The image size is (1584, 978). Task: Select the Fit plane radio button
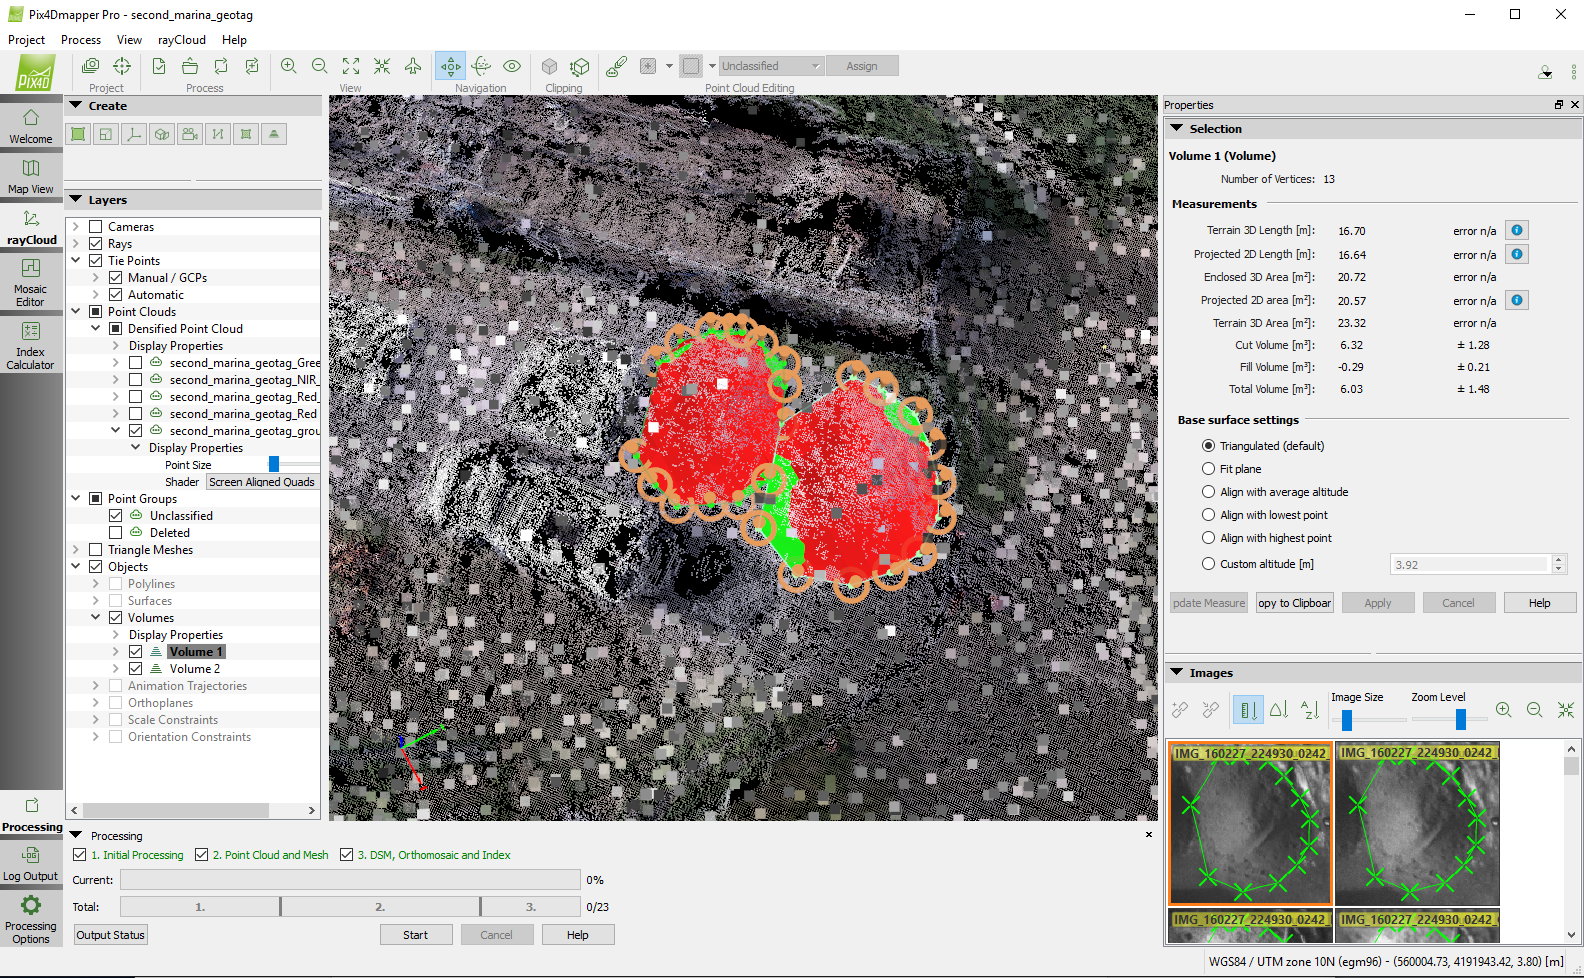point(1208,469)
